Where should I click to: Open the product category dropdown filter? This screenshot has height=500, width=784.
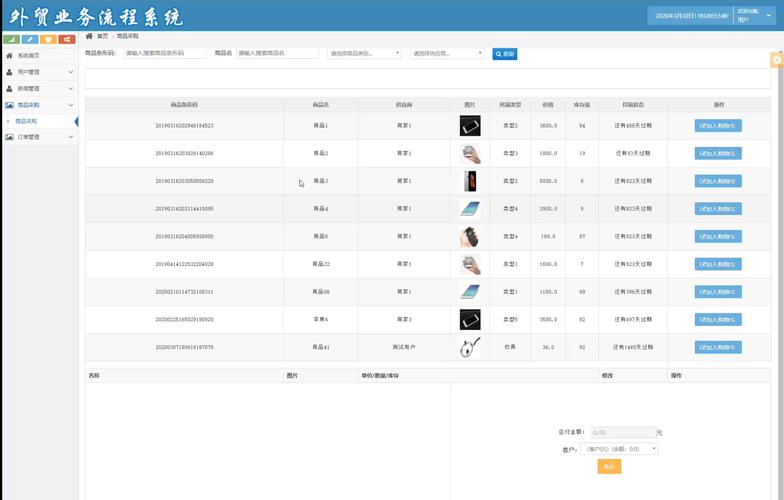(x=364, y=53)
